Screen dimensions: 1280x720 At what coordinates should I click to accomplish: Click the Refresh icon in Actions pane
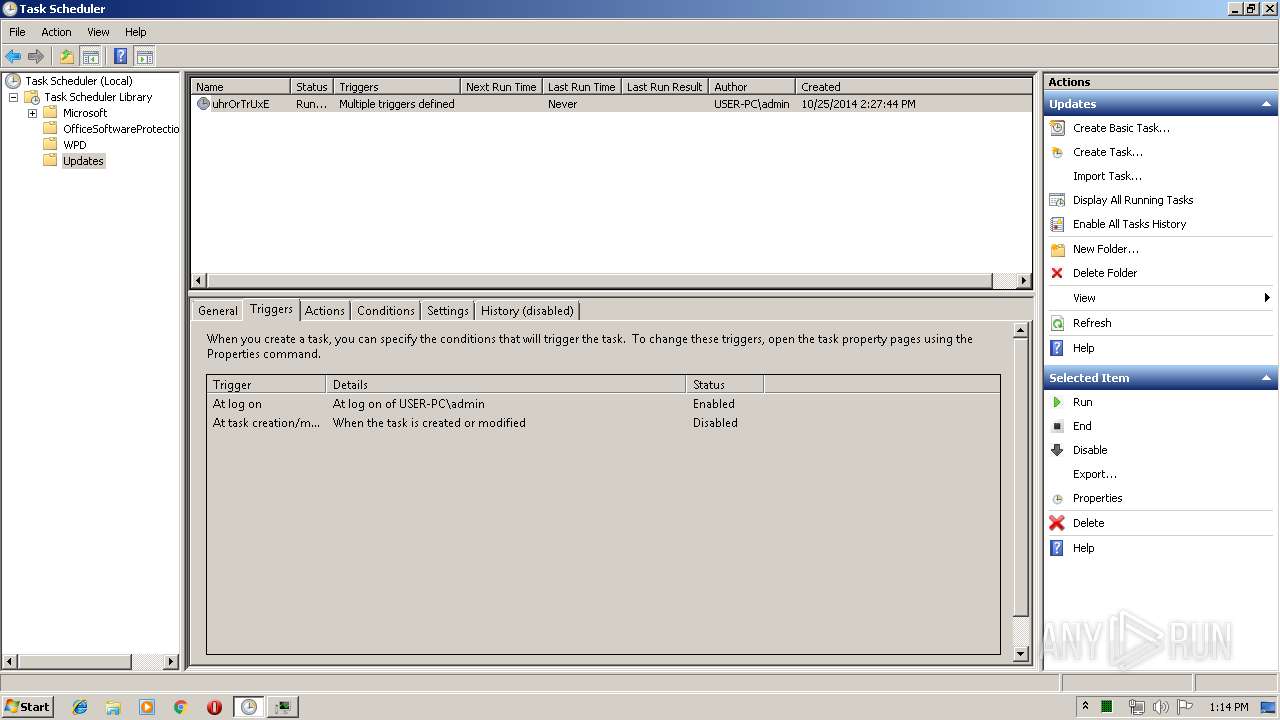[x=1057, y=323]
